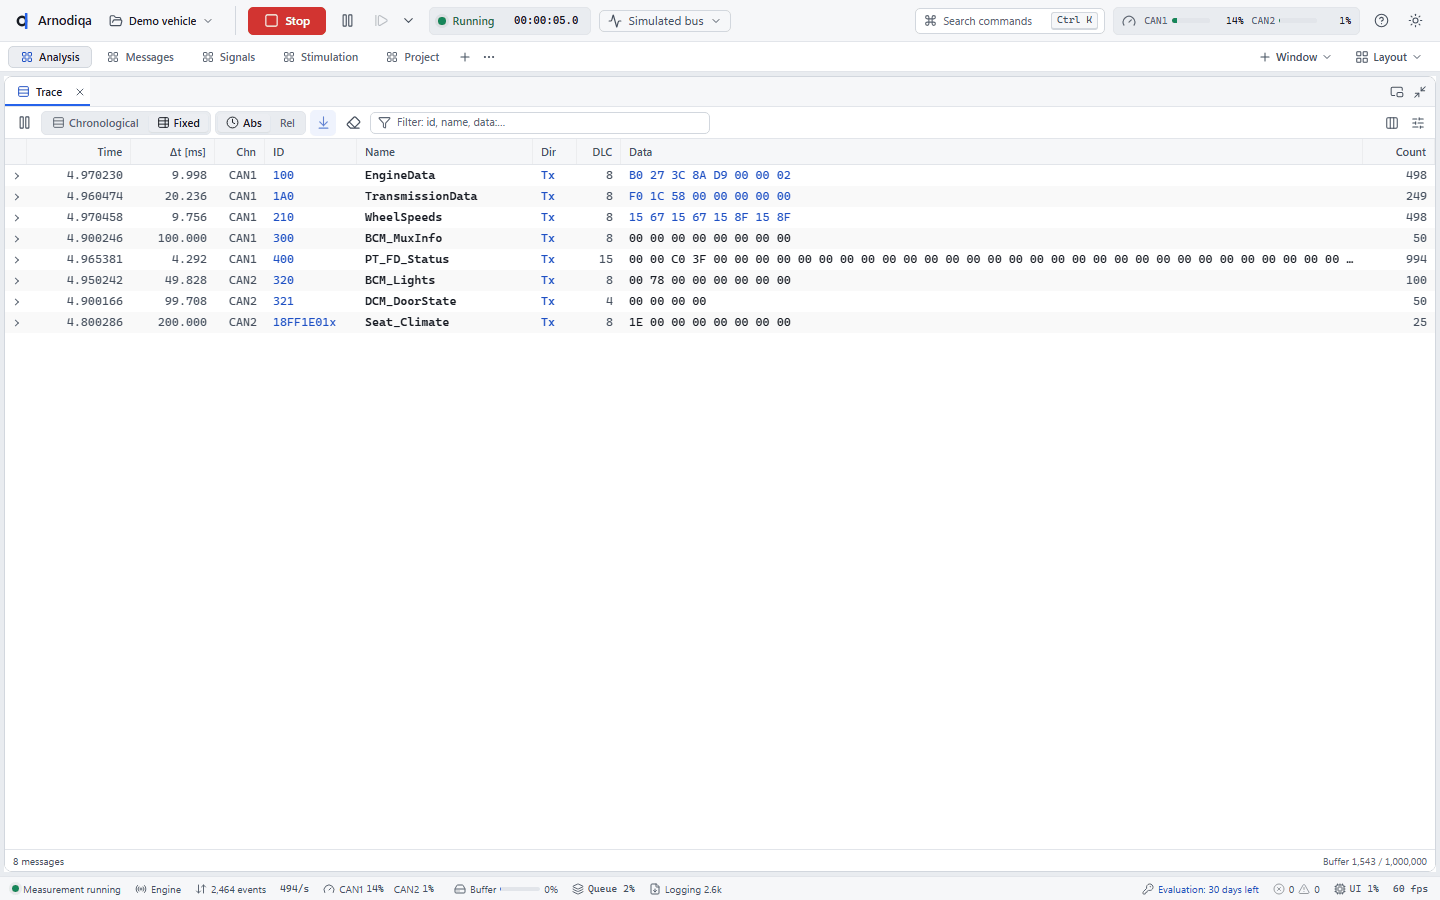The image size is (1440, 900).
Task: Focus the trace filter input field
Action: (540, 123)
